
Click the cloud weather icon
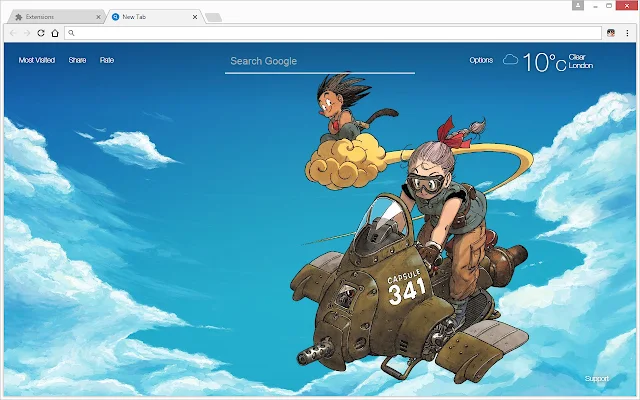point(510,60)
